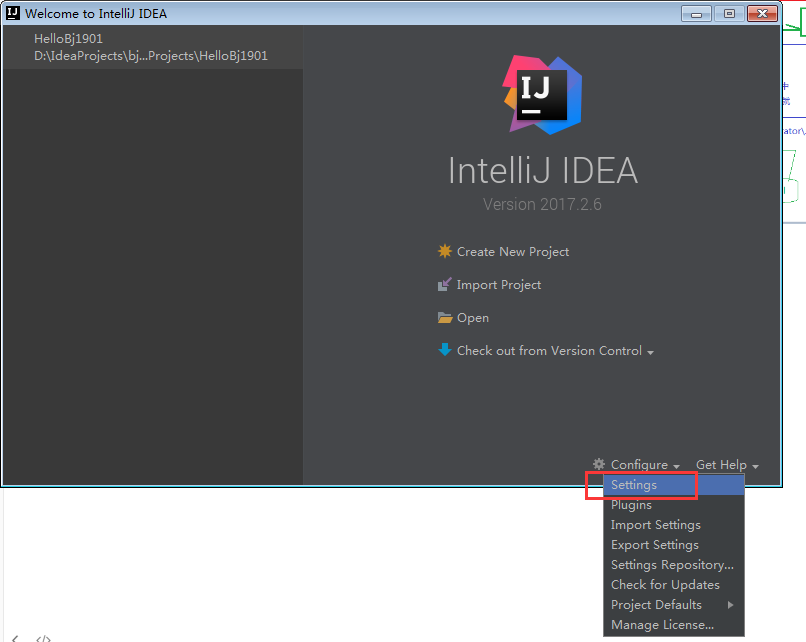Click the IJ icon in the title bar

[13, 13]
